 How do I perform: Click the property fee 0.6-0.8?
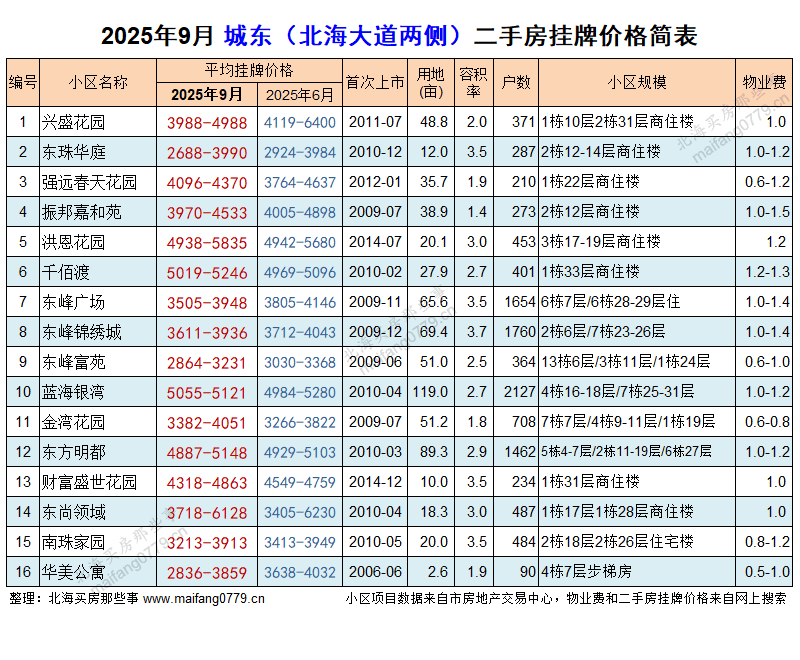[x=767, y=422]
